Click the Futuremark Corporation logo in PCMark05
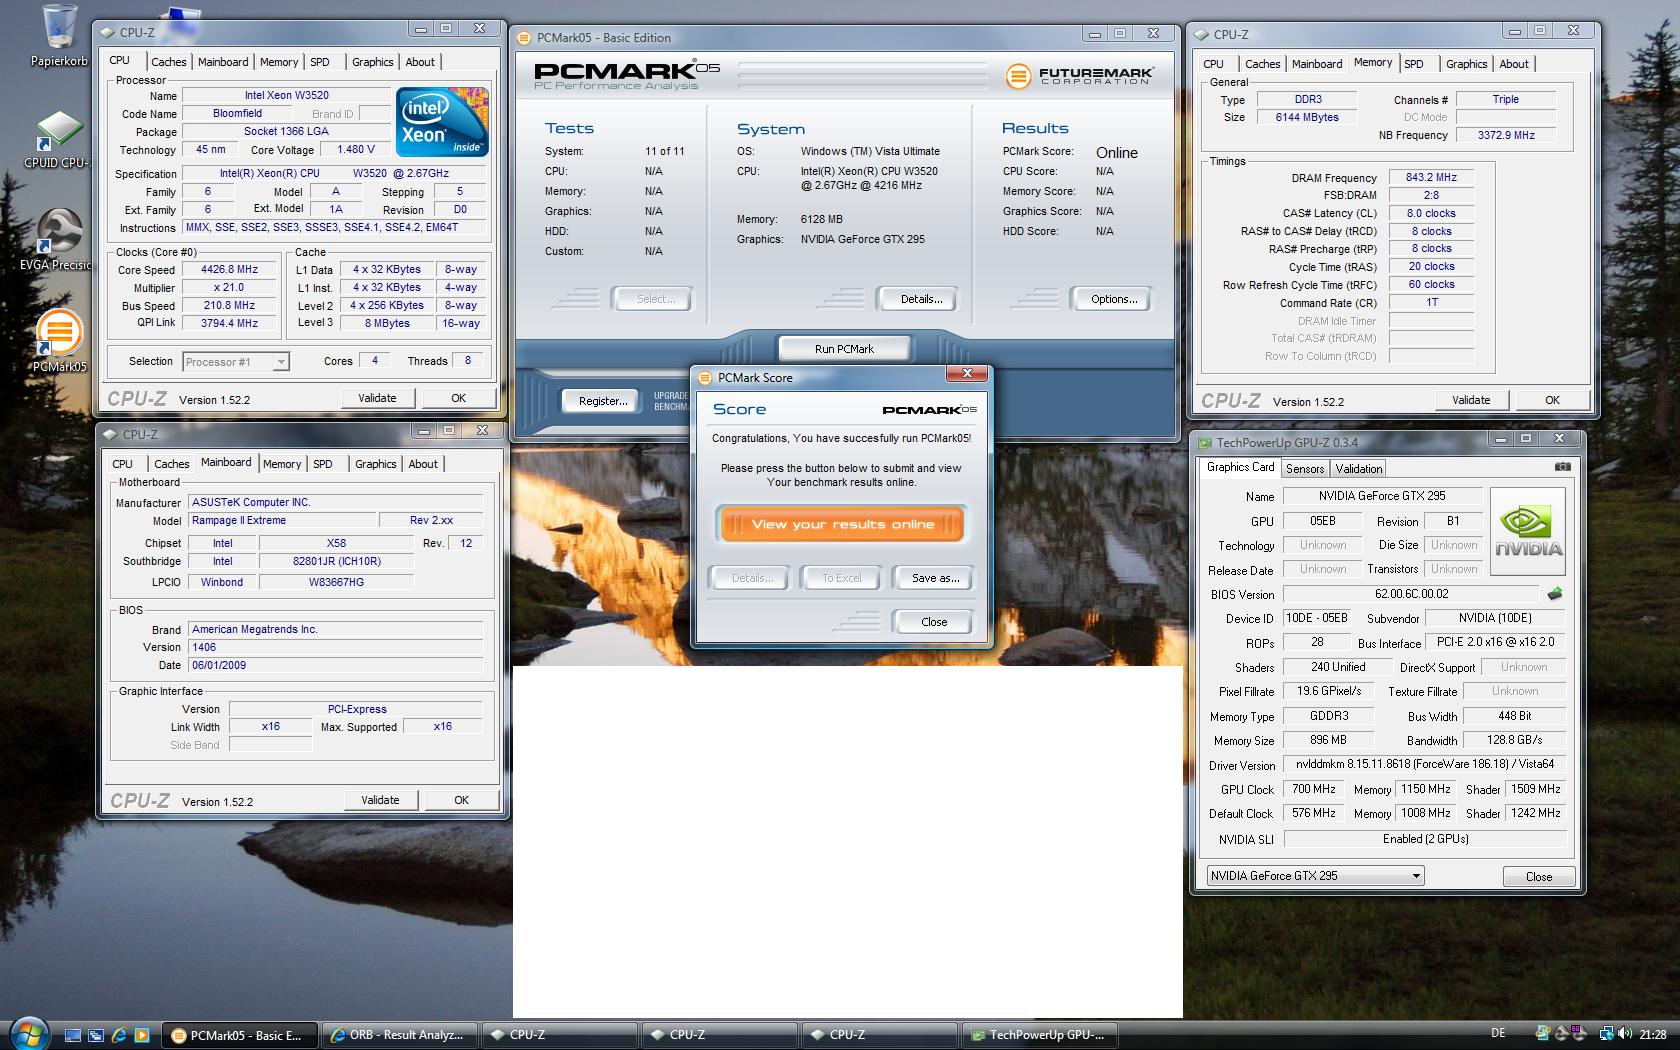This screenshot has height=1050, width=1680. (x=1078, y=75)
